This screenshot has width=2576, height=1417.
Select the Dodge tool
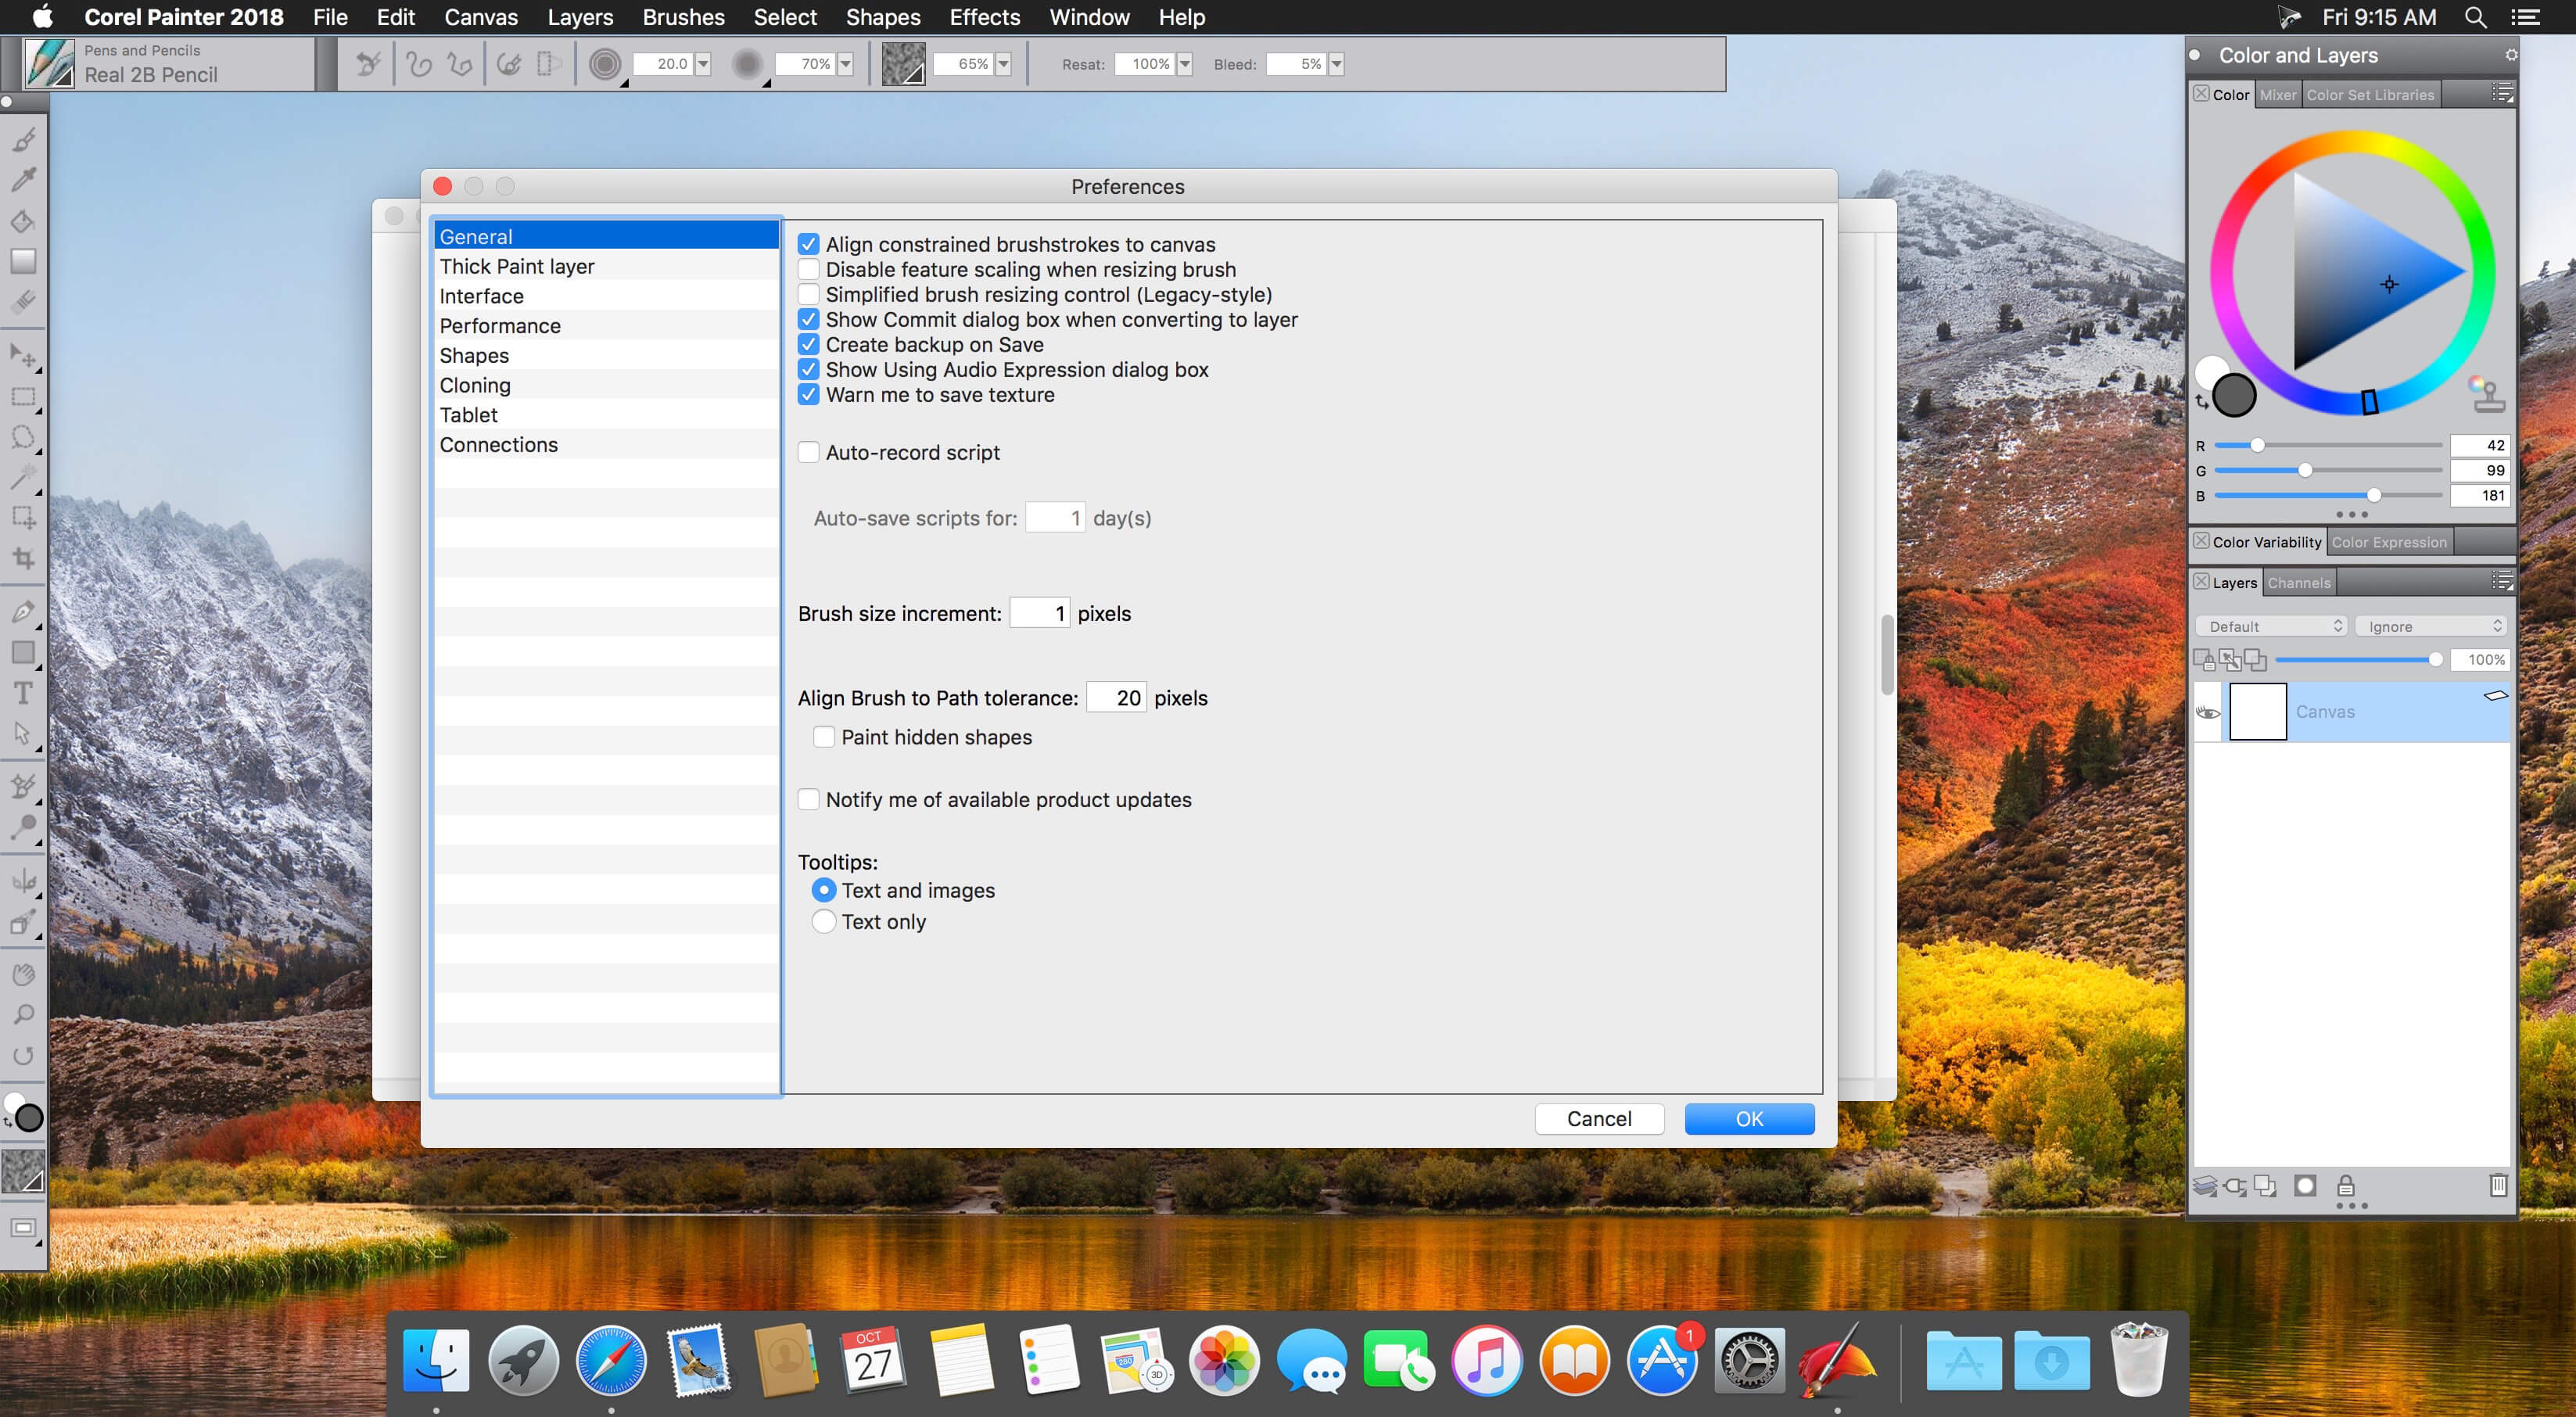(23, 828)
